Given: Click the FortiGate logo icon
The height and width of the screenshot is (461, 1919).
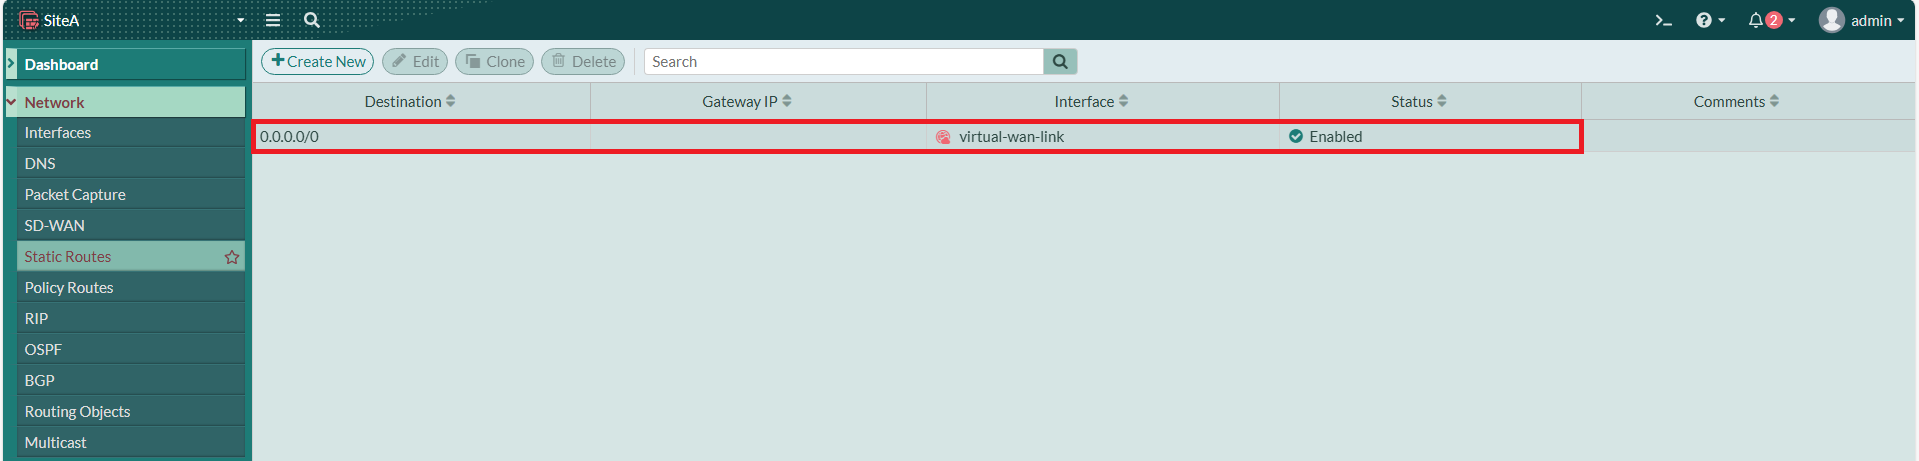Looking at the screenshot, I should click(29, 20).
